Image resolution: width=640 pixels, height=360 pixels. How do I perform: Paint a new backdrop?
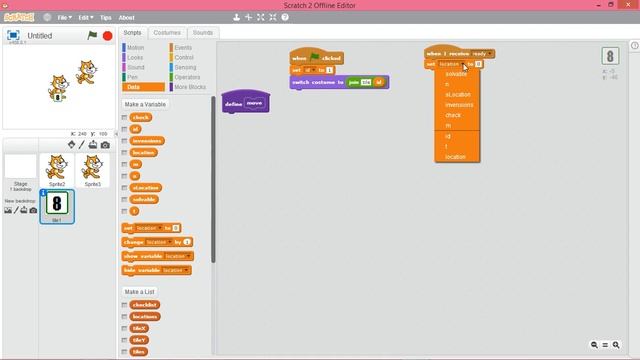point(16,210)
